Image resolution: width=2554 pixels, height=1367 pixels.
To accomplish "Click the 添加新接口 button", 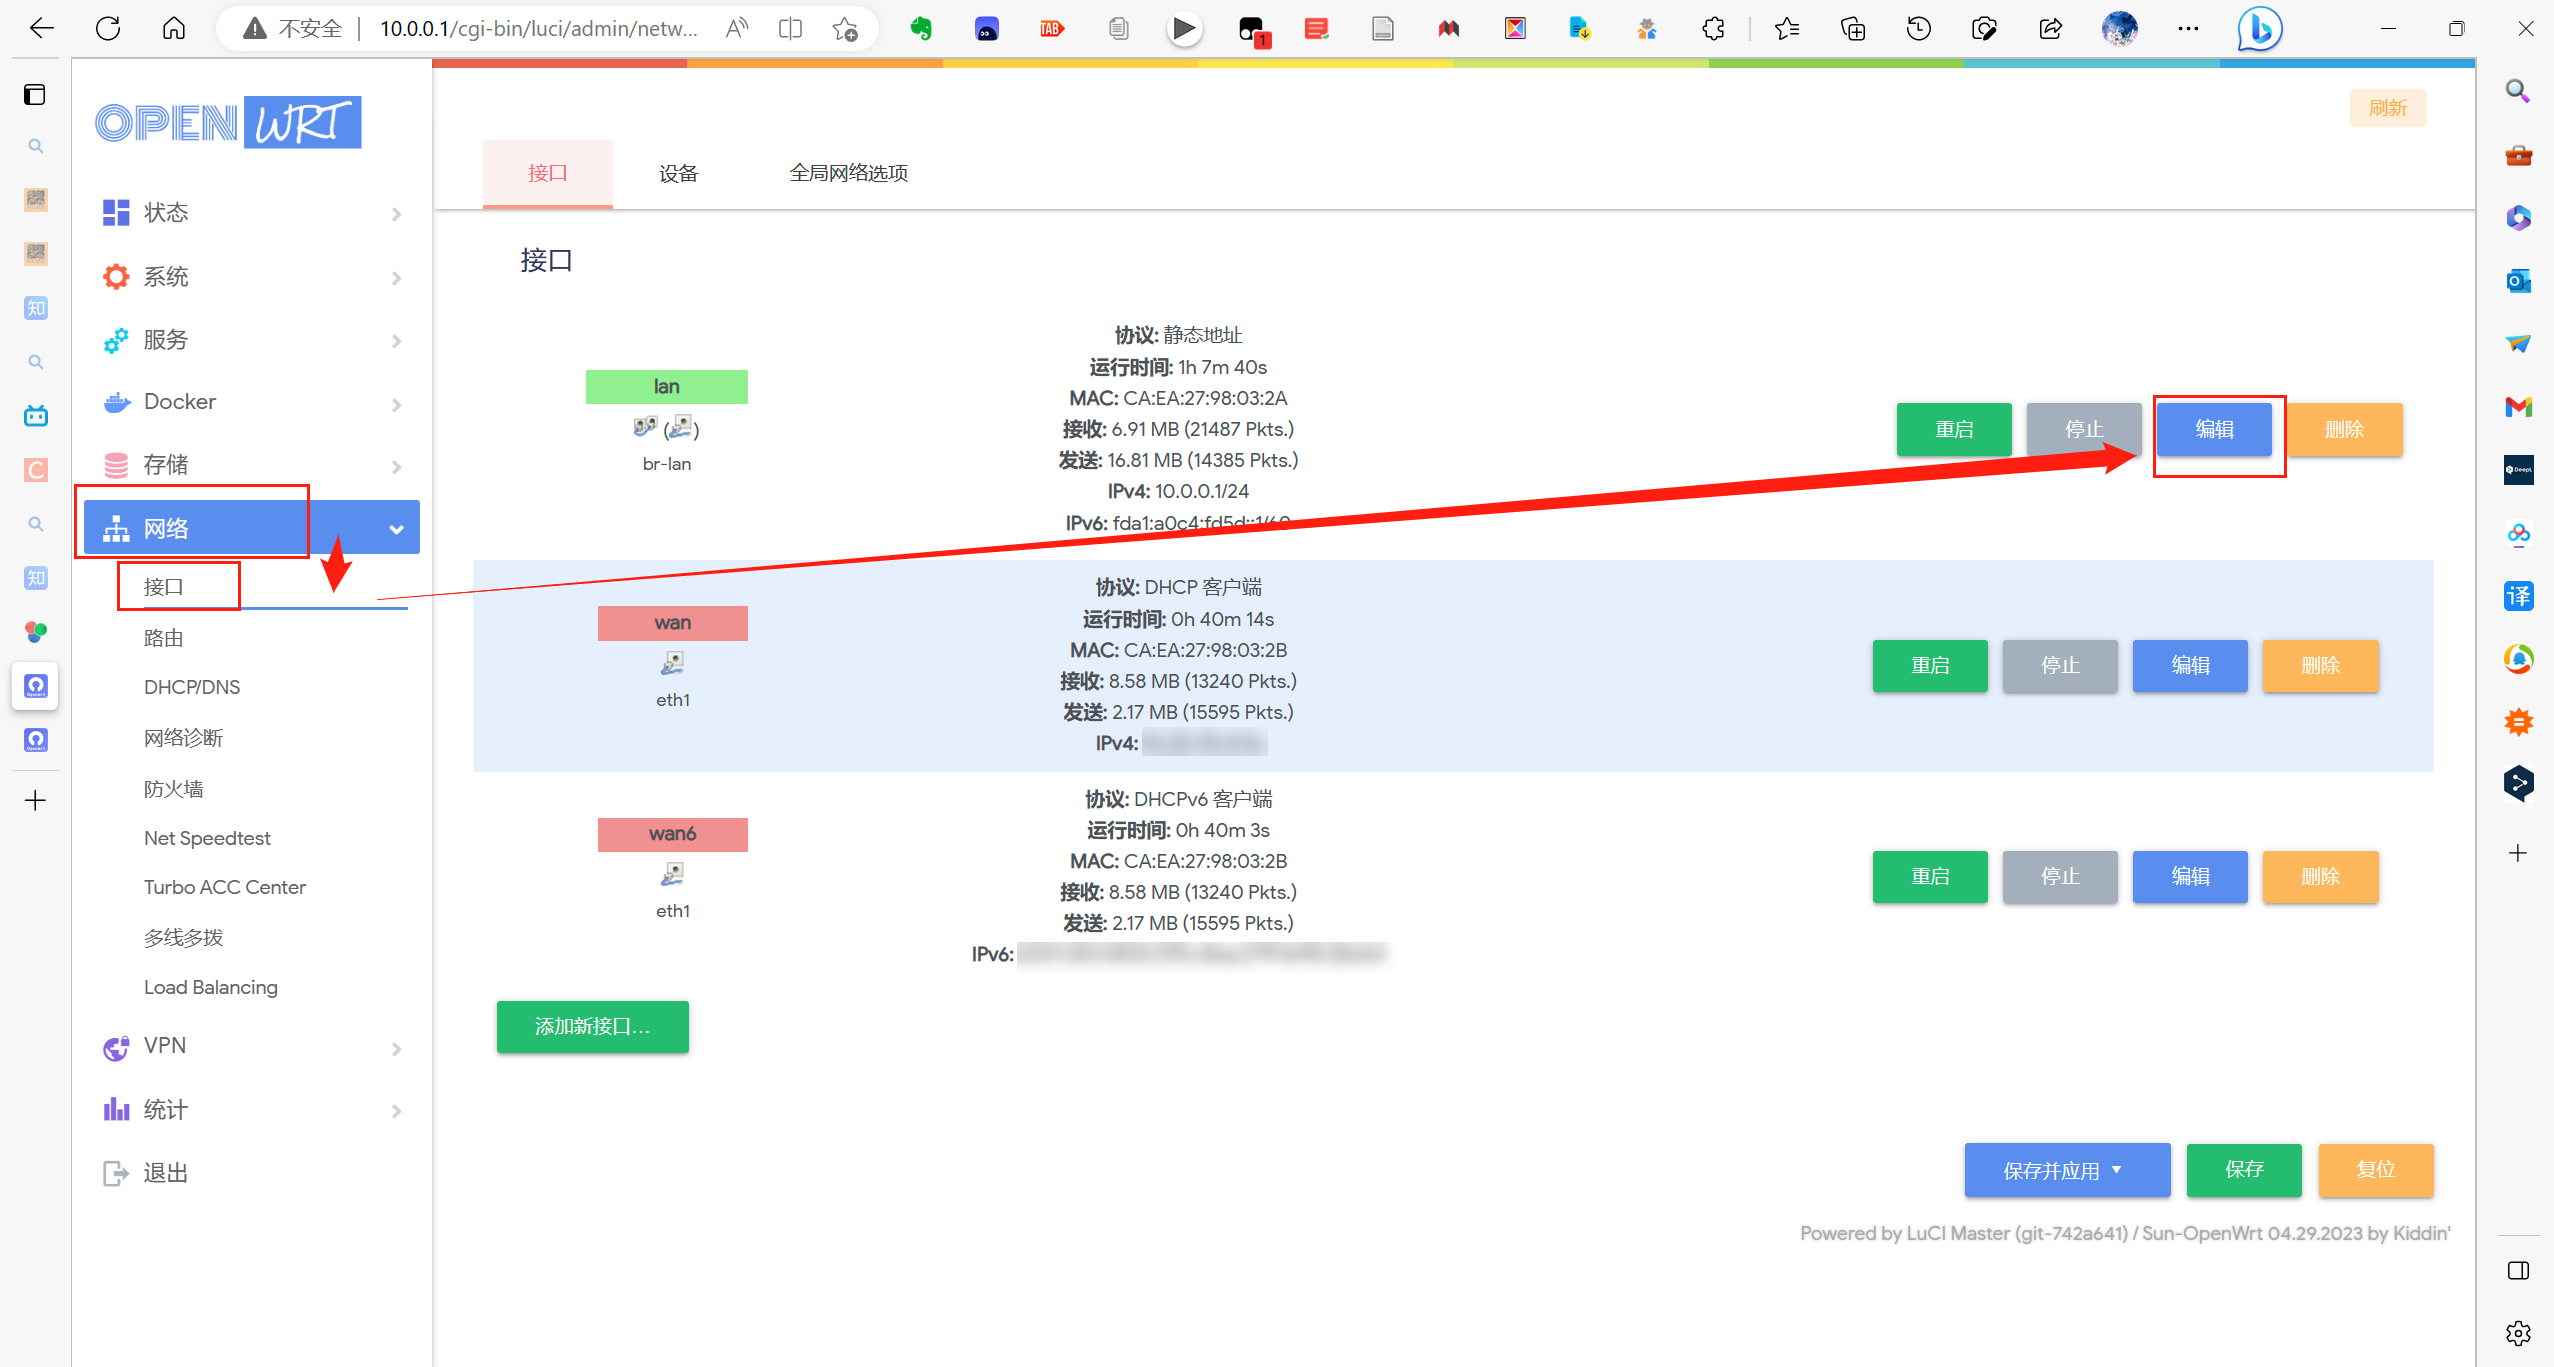I will tap(592, 1027).
